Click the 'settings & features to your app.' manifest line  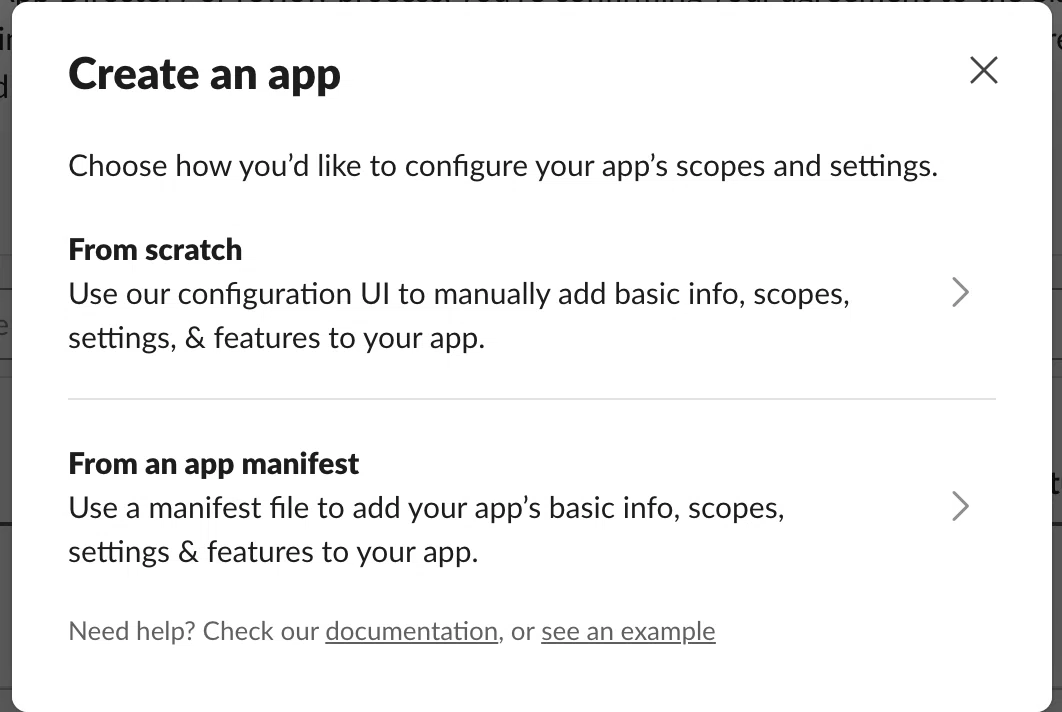point(273,552)
